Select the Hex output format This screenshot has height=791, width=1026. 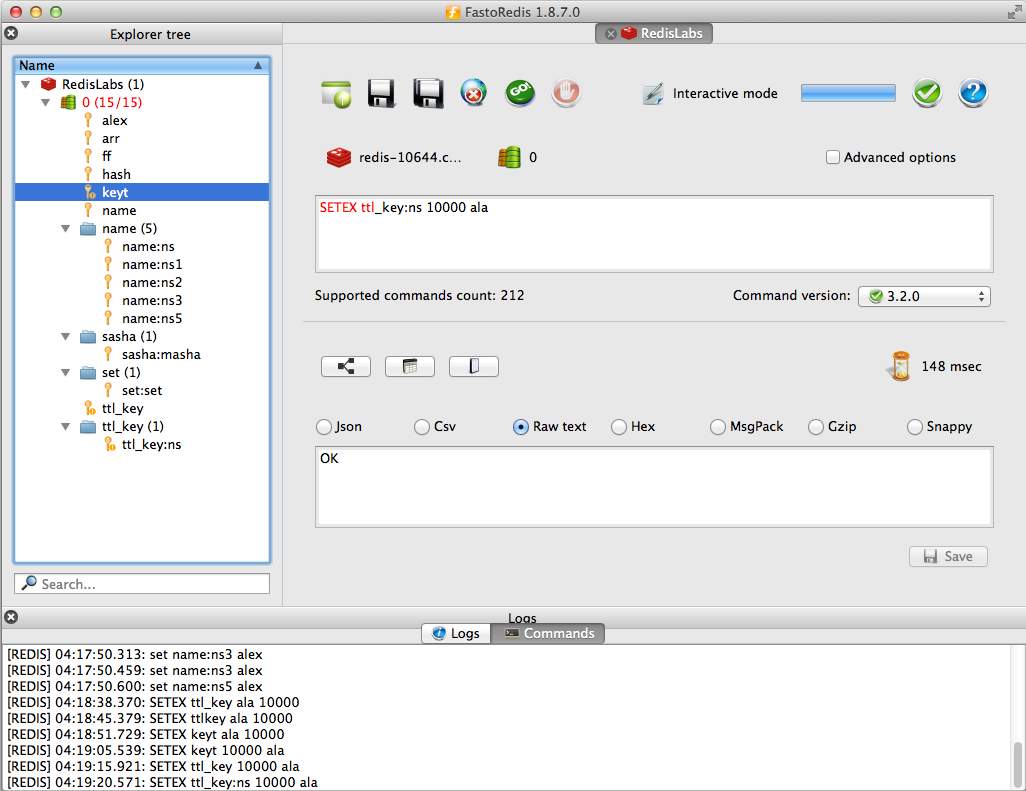619,427
